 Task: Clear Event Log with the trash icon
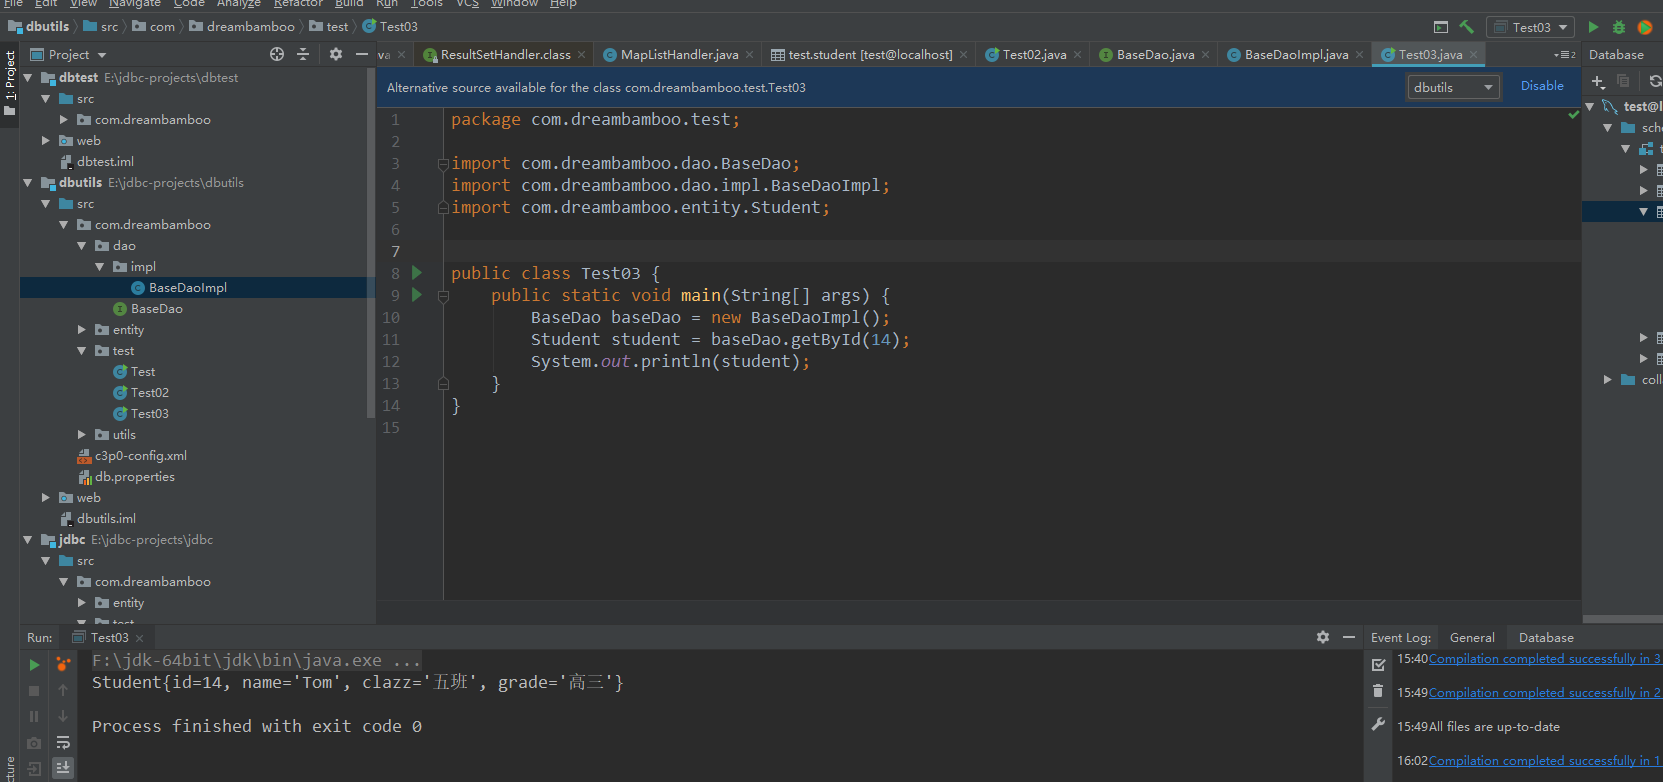pyautogui.click(x=1378, y=691)
